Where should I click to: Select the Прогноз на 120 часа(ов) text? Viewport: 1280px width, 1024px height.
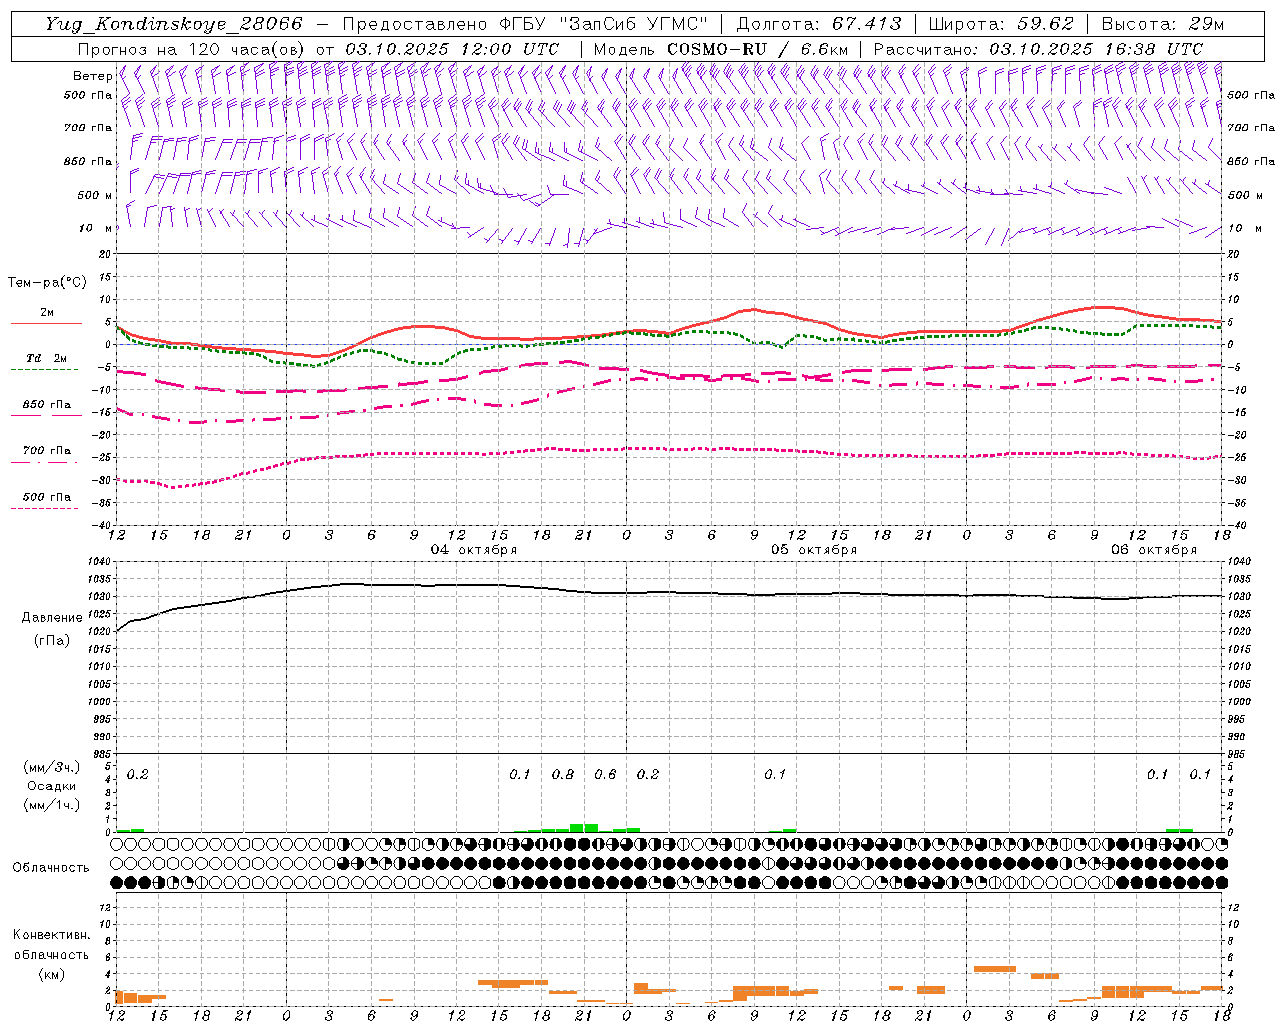click(193, 49)
